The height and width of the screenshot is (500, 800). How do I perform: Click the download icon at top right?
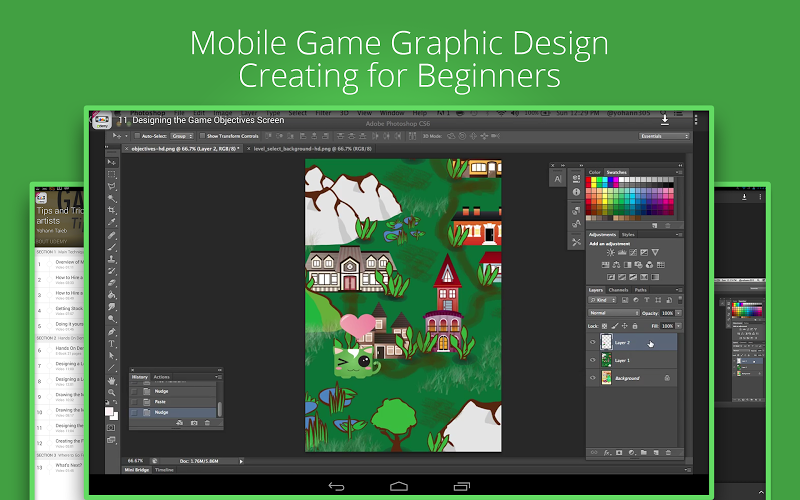pyautogui.click(x=665, y=121)
